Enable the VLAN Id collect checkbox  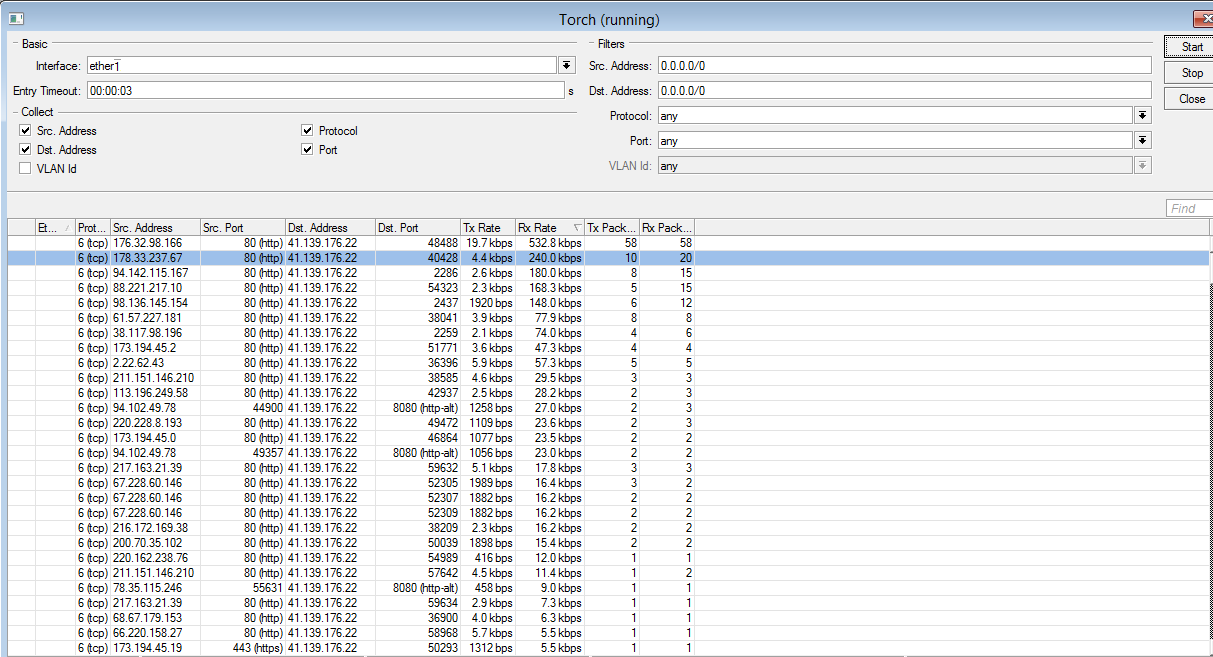pos(25,169)
